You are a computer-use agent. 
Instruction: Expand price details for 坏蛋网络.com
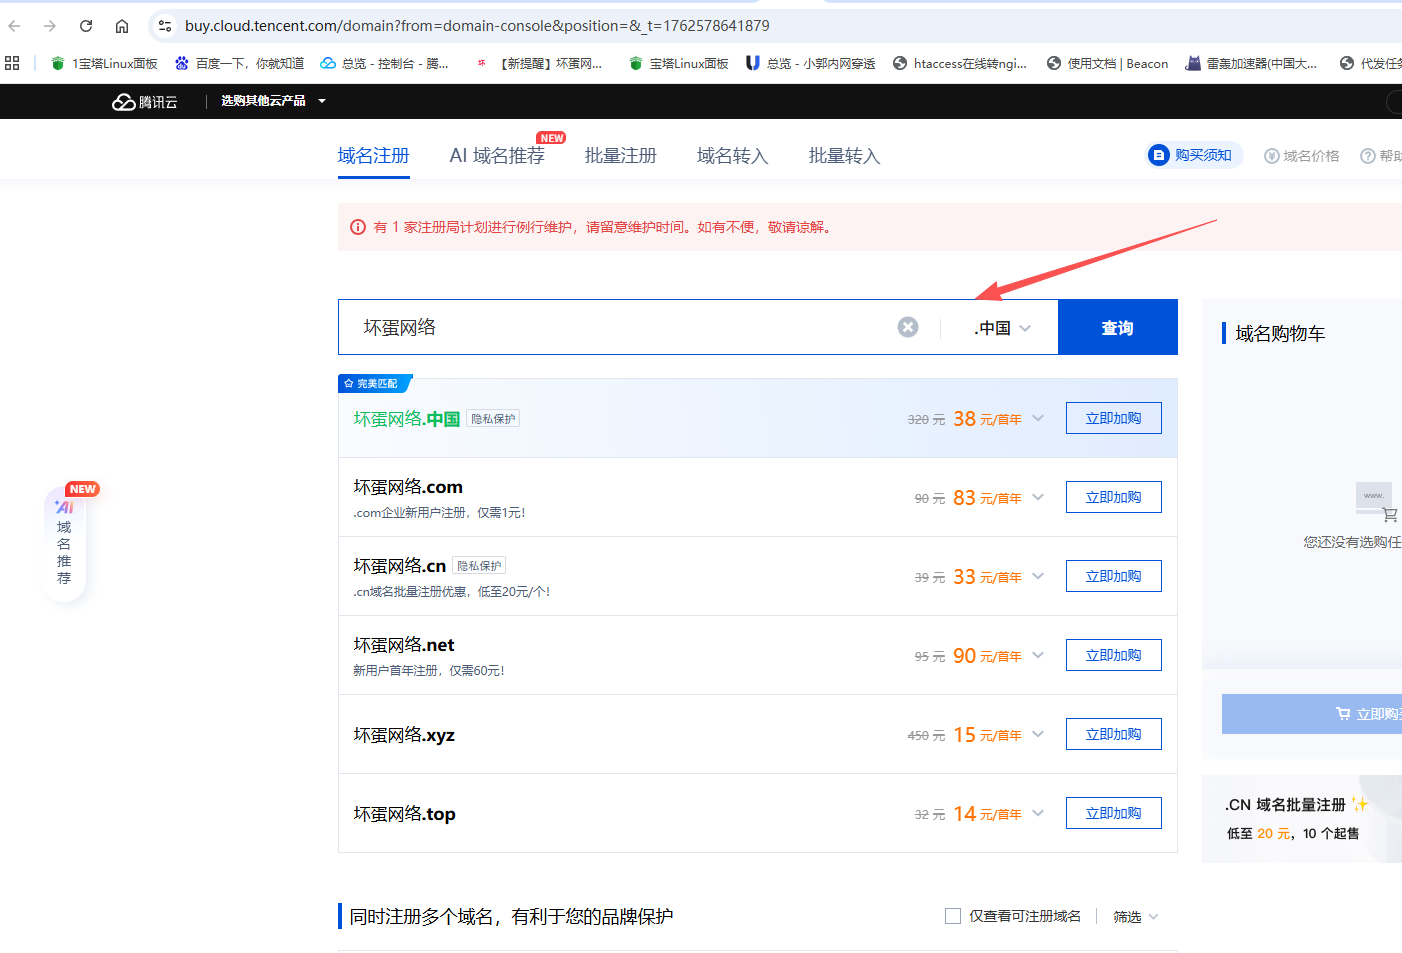1038,497
